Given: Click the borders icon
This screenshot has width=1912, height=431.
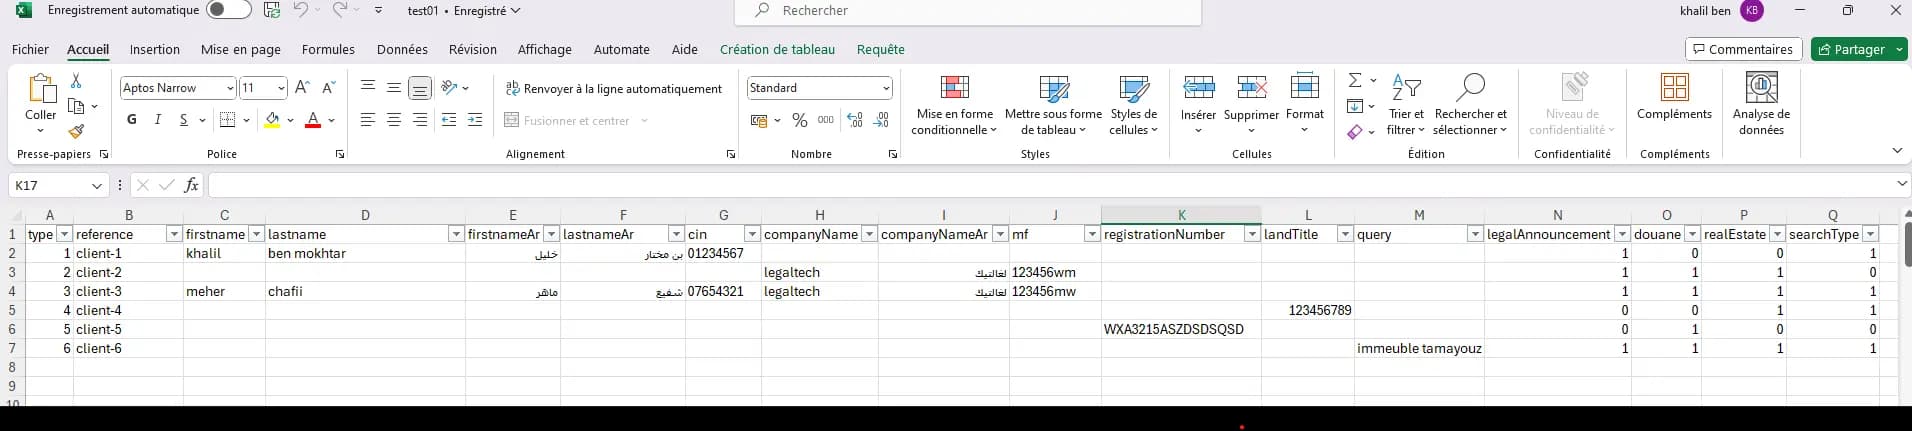Looking at the screenshot, I should 227,120.
